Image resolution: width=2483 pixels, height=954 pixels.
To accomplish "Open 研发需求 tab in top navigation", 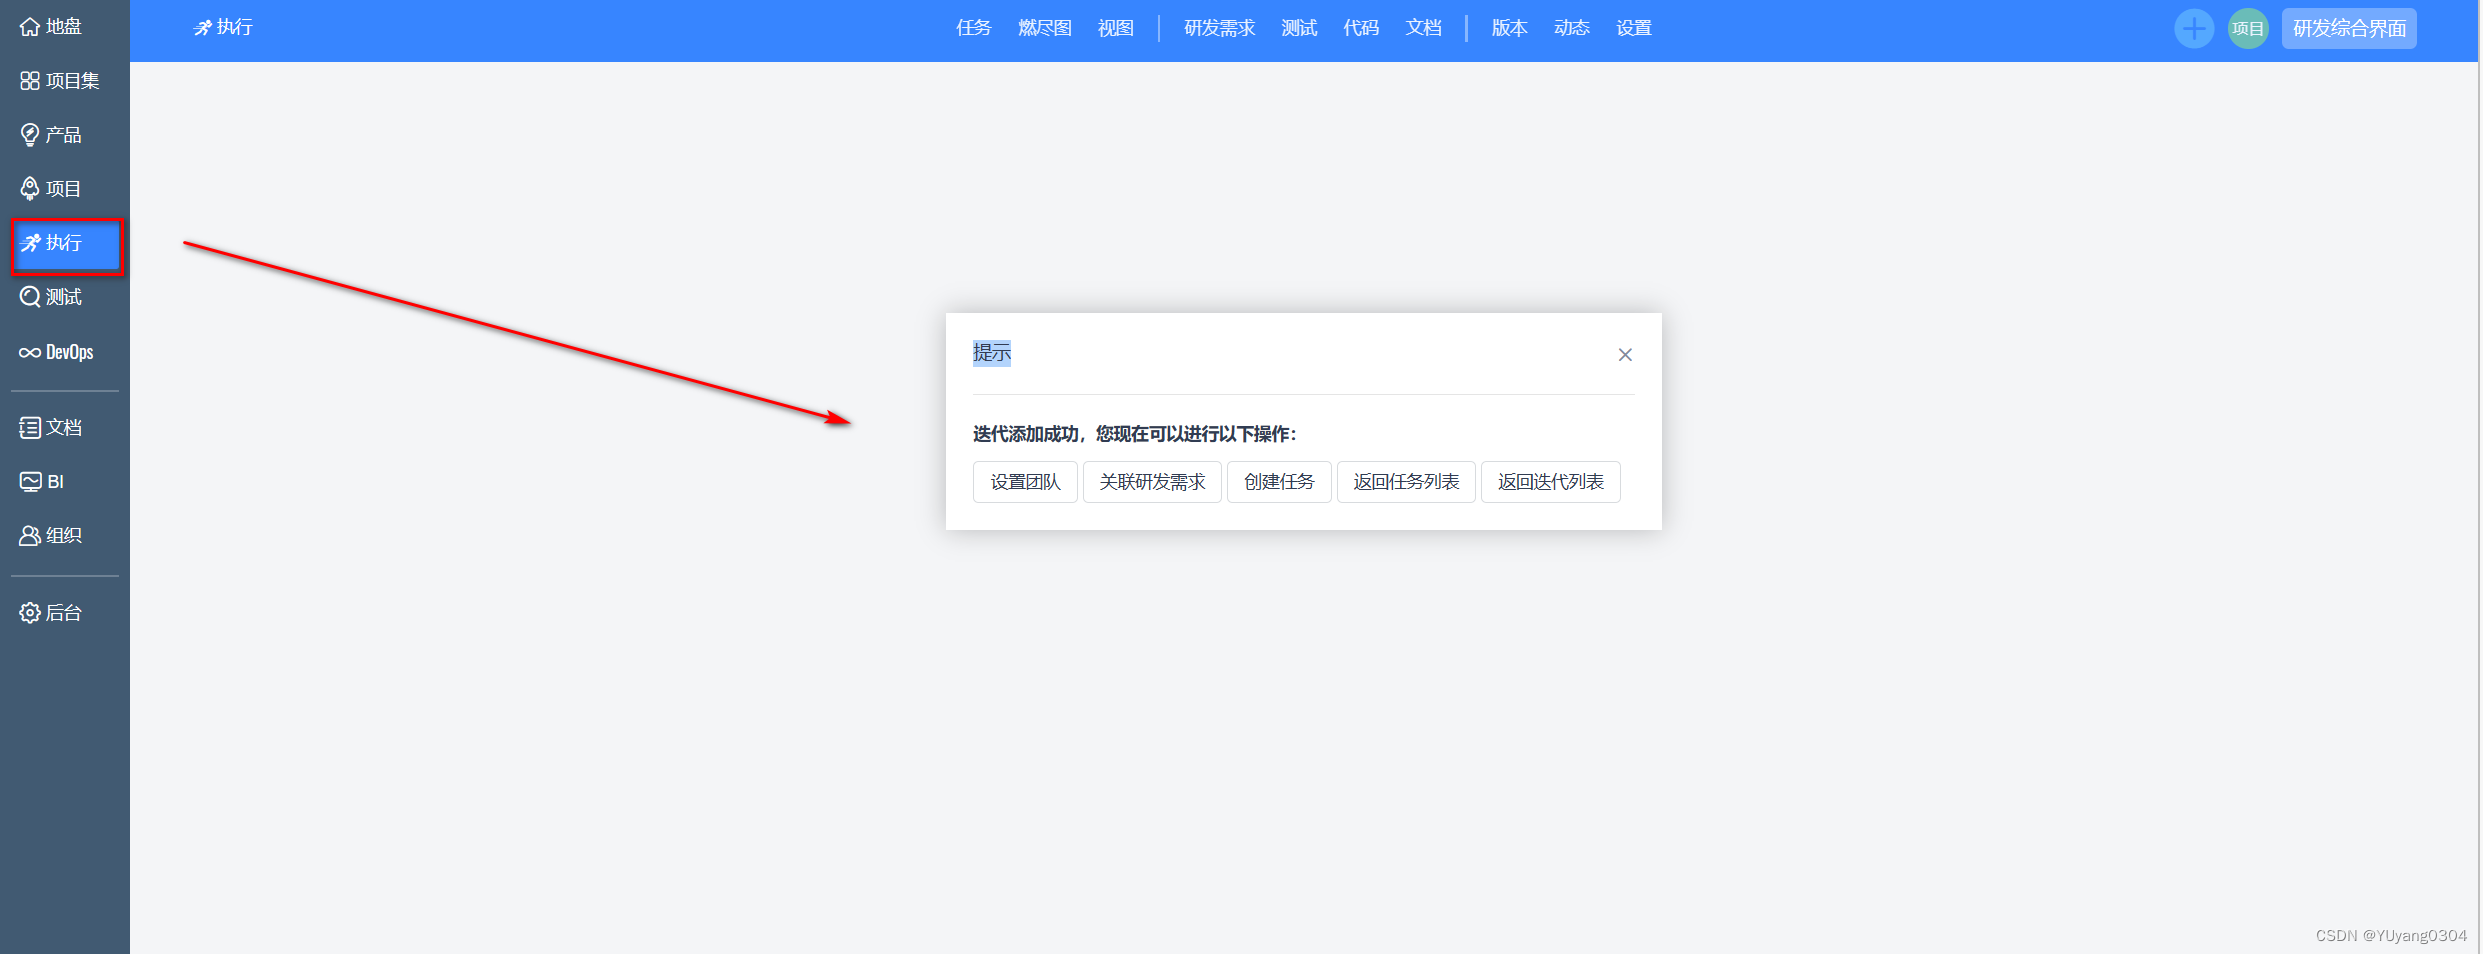I will 1219,28.
